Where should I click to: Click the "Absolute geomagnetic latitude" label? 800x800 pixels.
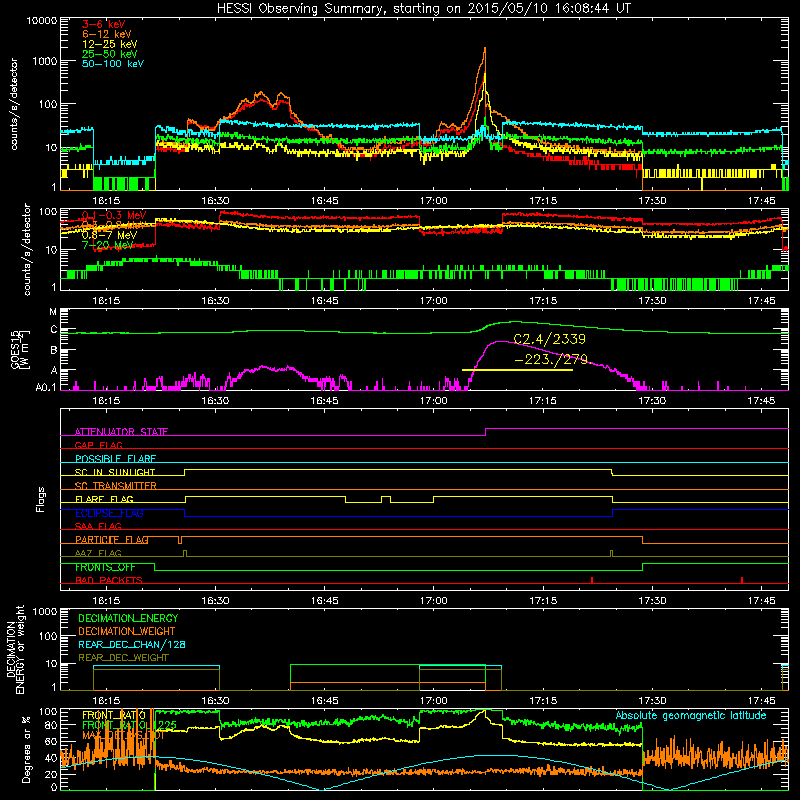(x=691, y=716)
